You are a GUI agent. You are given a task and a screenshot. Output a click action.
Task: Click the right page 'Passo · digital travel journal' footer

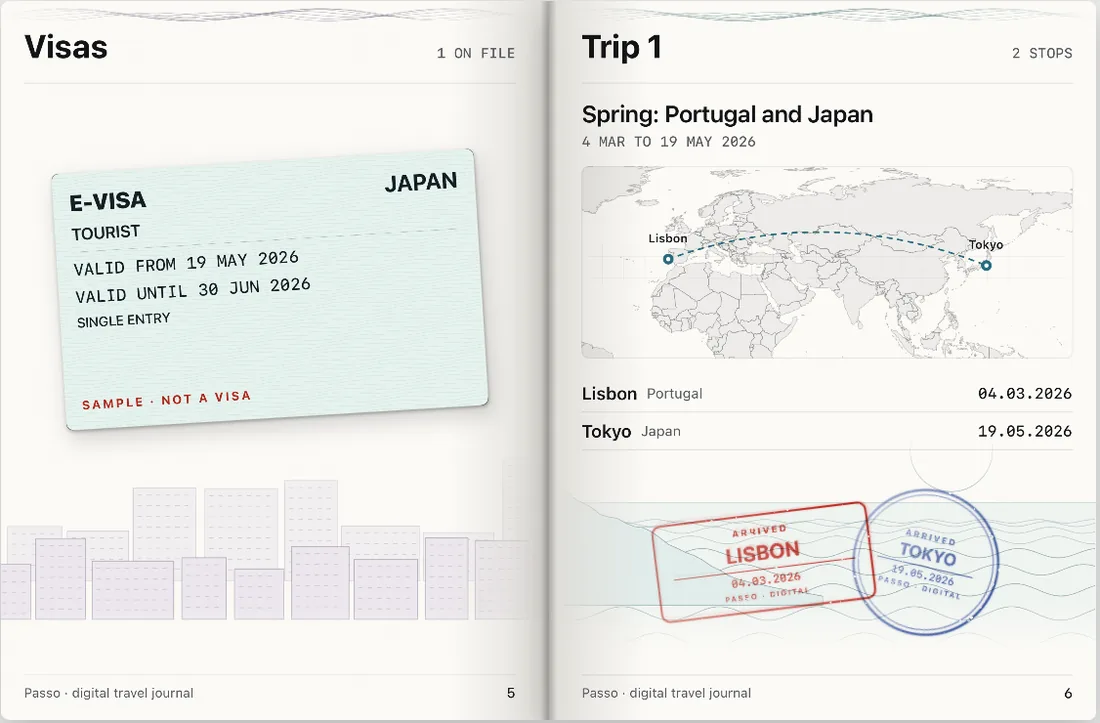[x=666, y=693]
